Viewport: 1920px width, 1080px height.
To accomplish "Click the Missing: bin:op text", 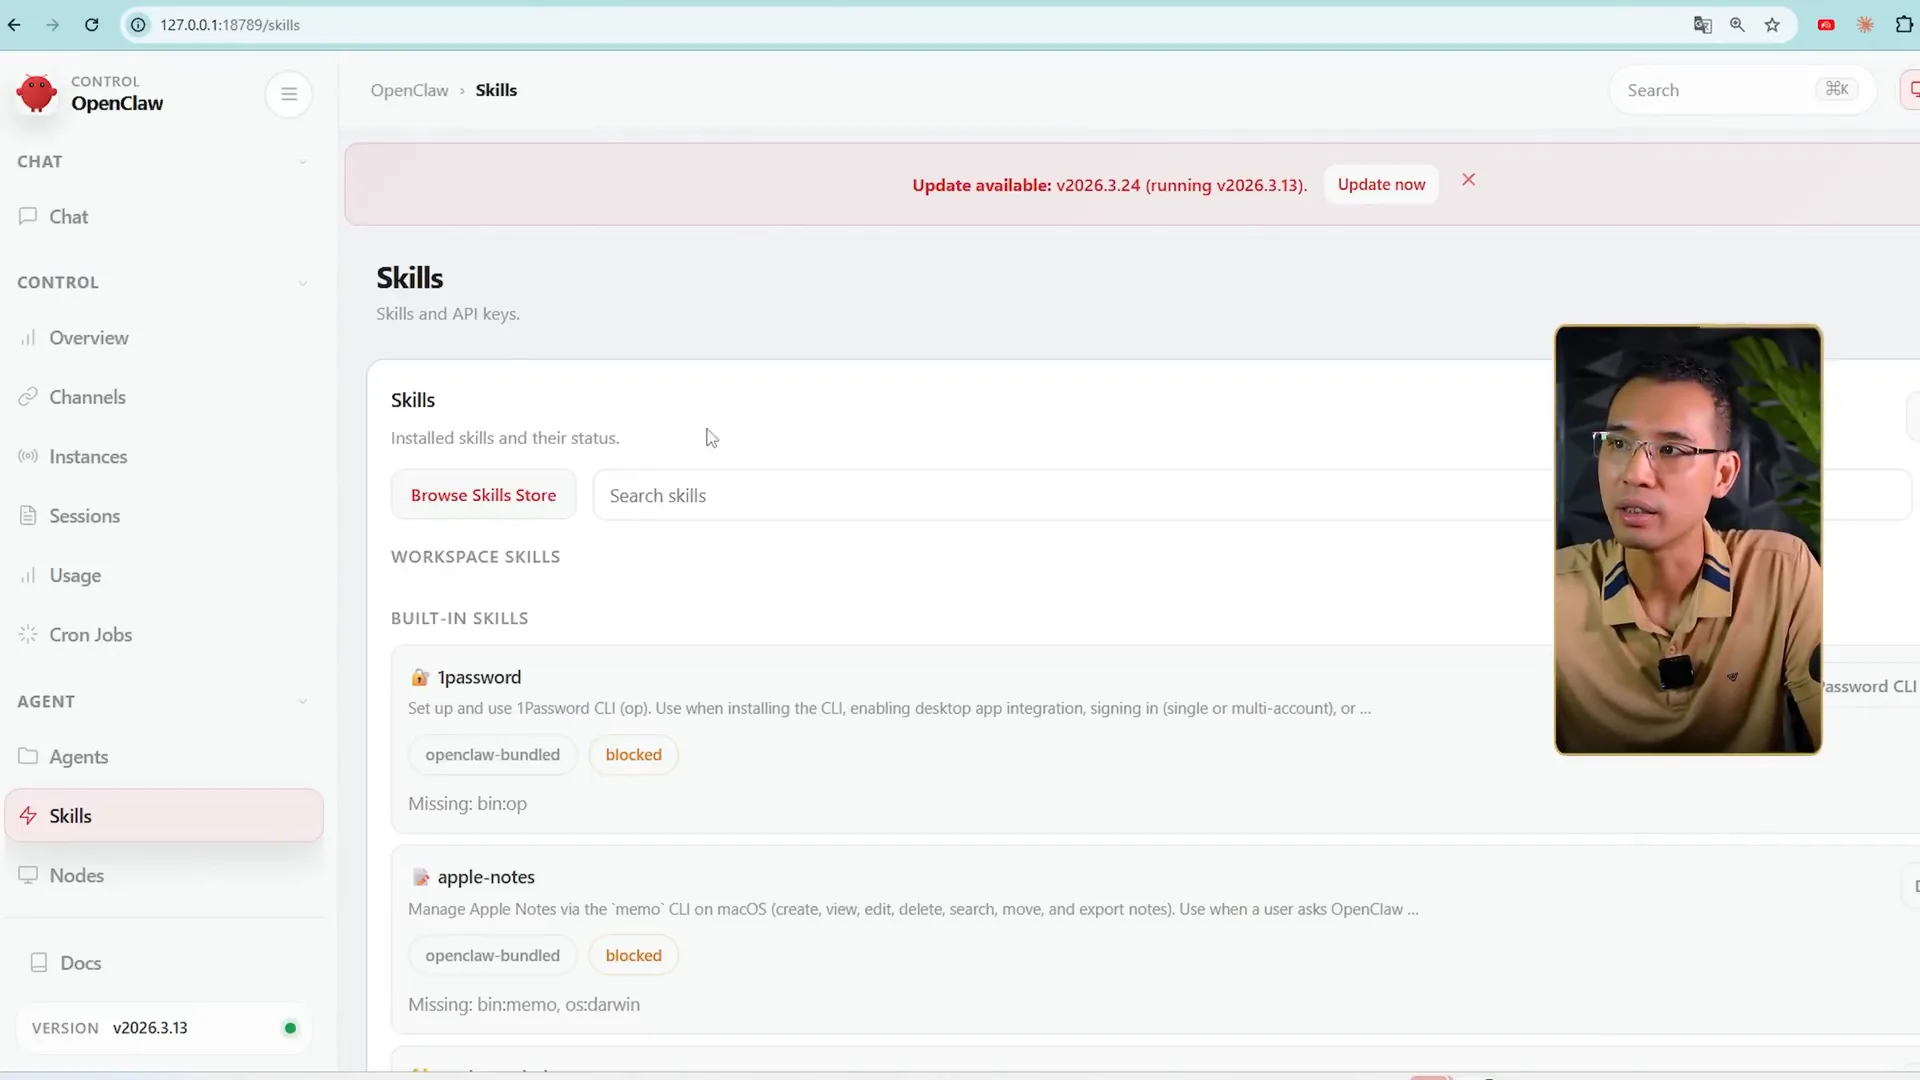I will pos(467,803).
